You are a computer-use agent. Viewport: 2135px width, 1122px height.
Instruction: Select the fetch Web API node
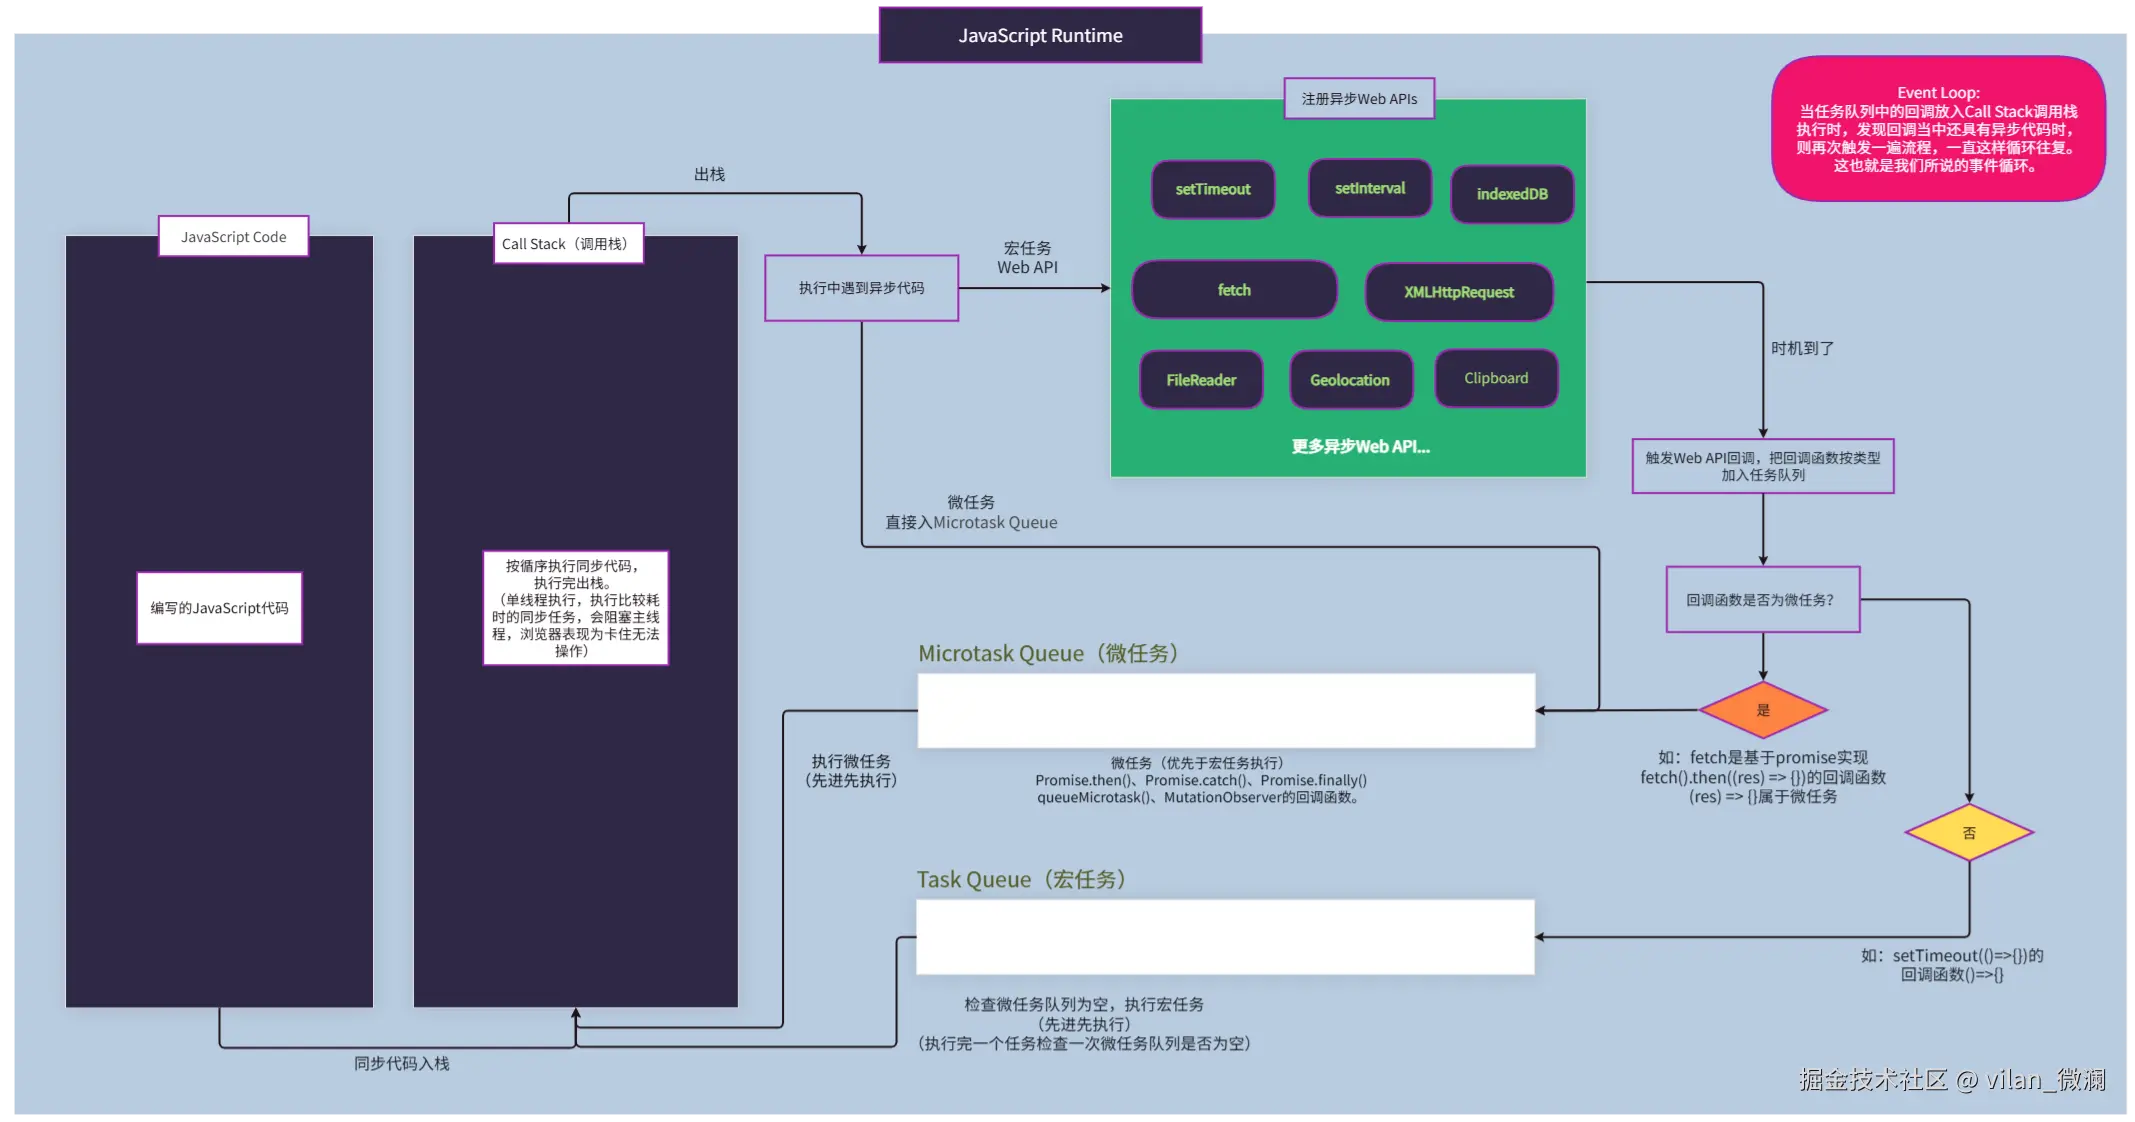tap(1234, 290)
